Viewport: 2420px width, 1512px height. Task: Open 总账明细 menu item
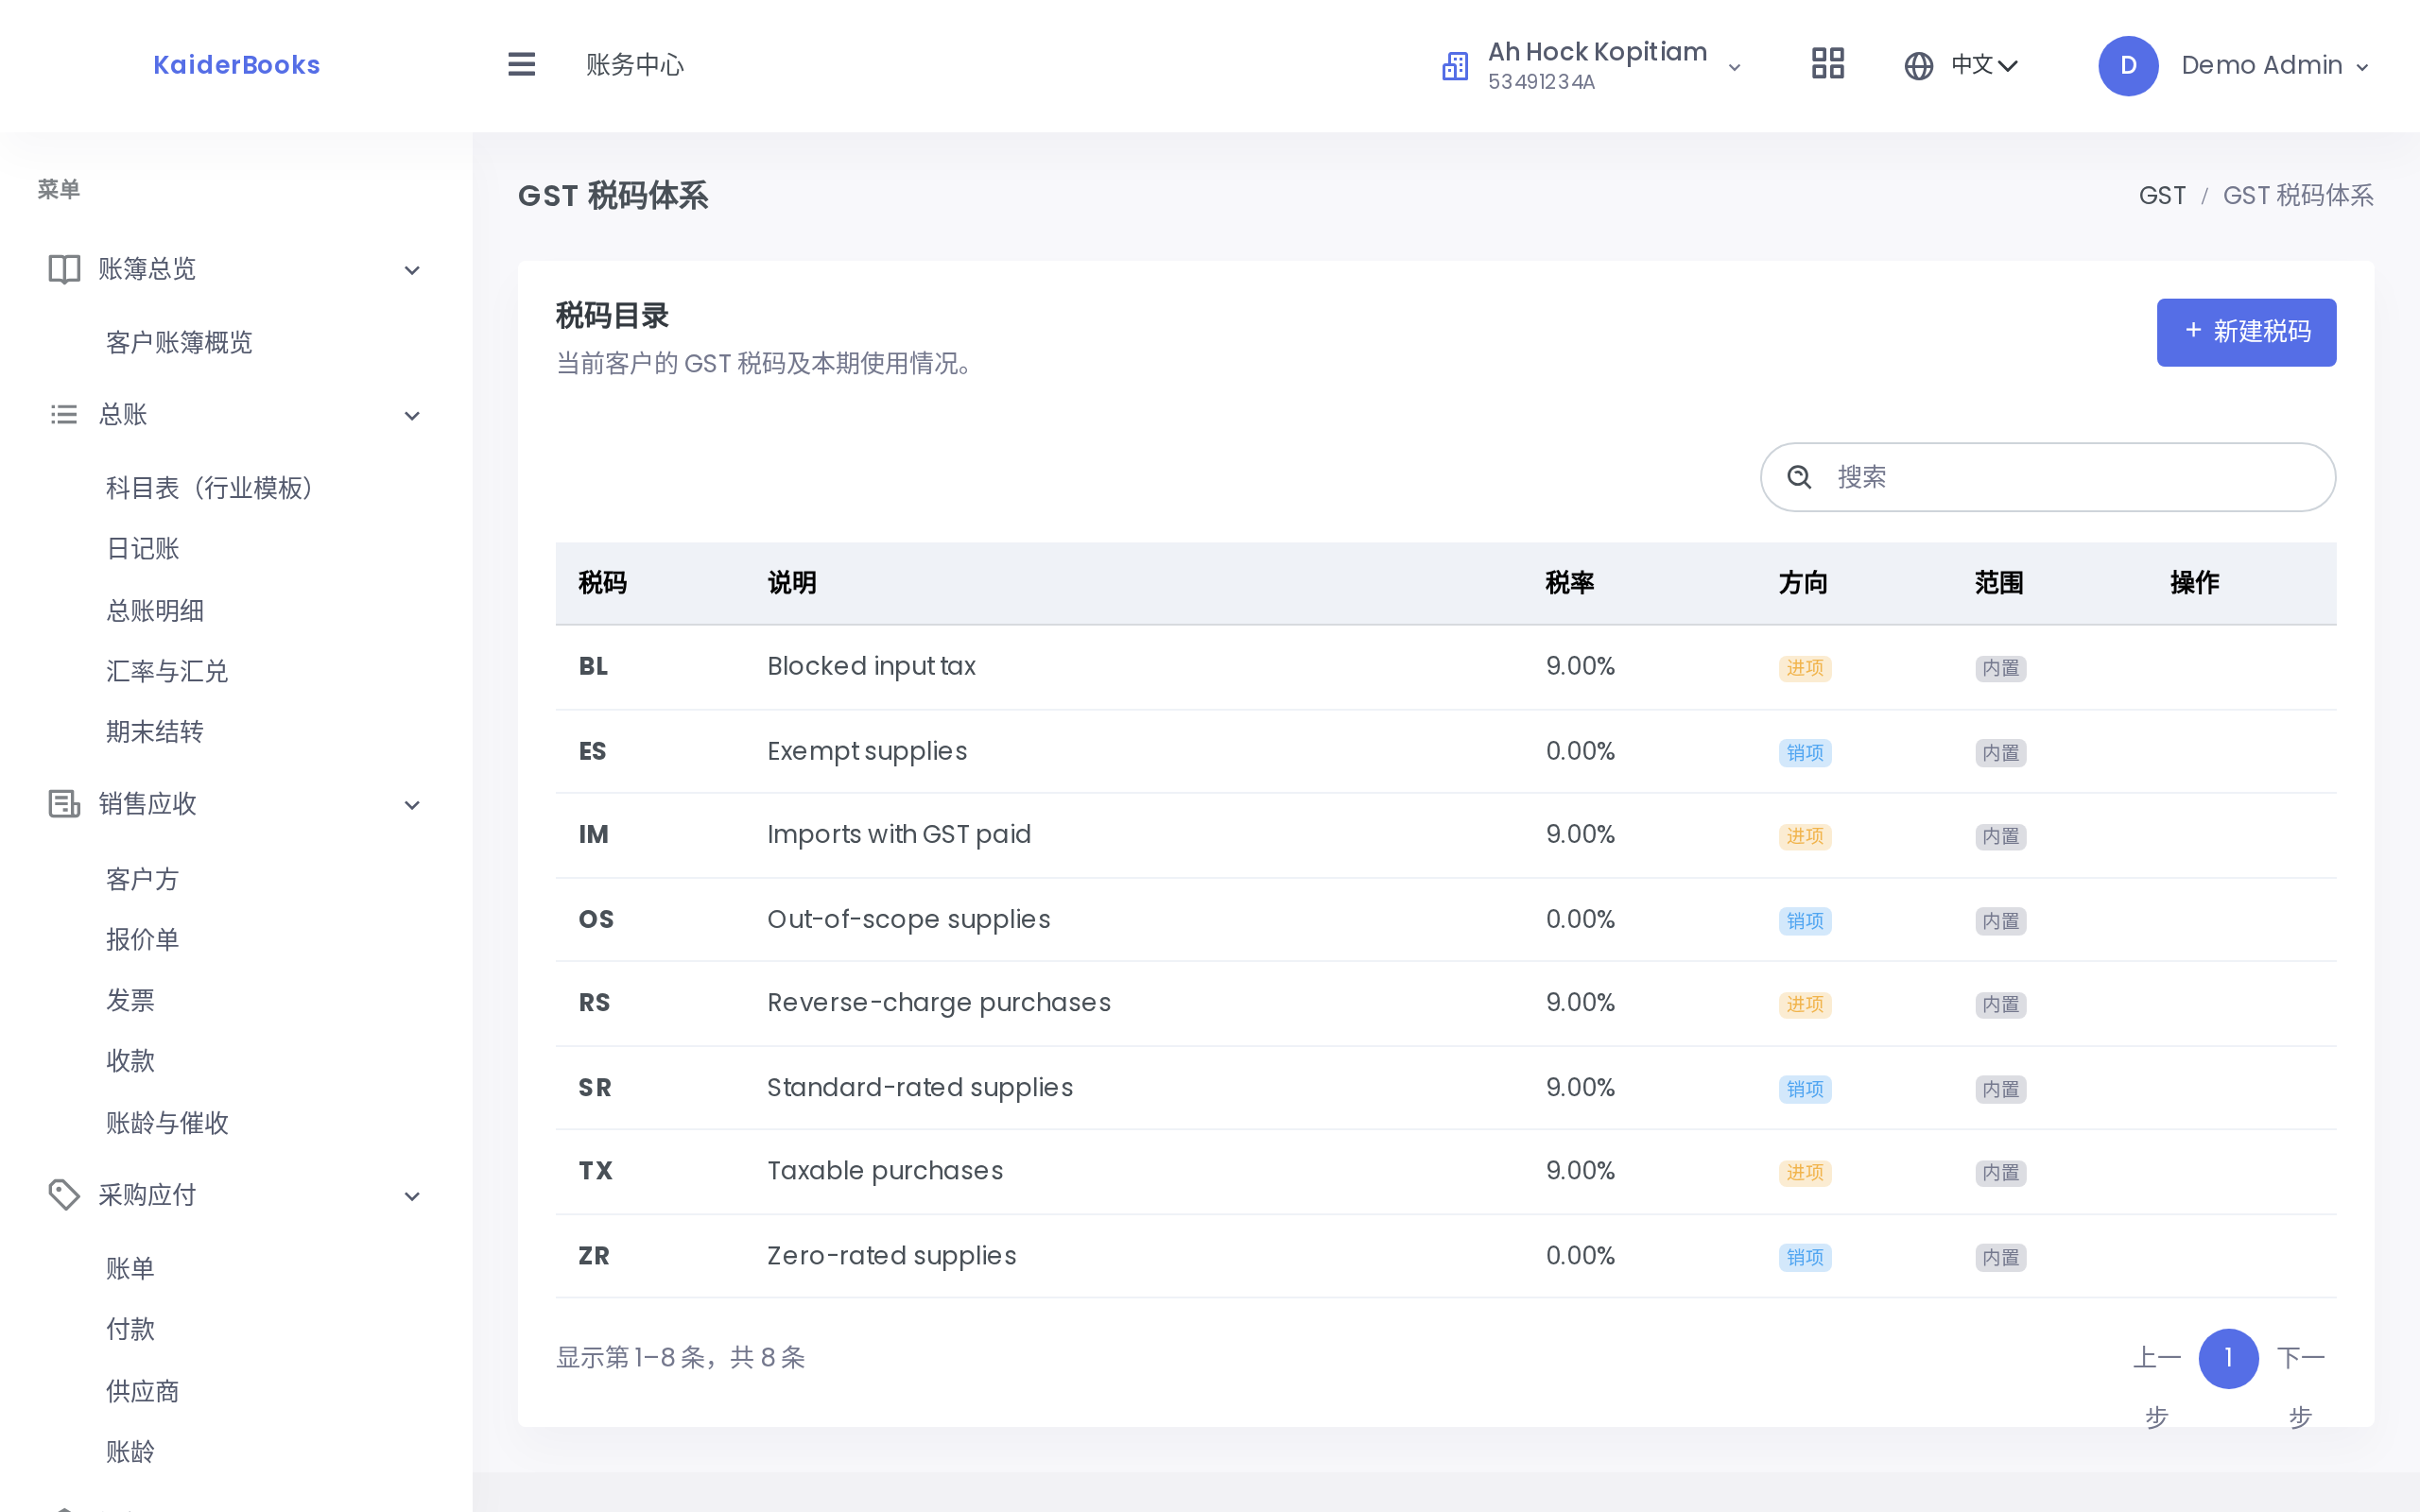155,611
